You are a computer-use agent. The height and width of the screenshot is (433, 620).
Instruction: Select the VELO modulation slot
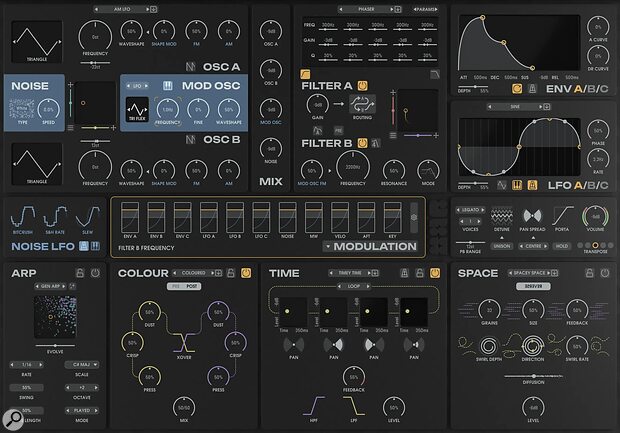[340, 217]
